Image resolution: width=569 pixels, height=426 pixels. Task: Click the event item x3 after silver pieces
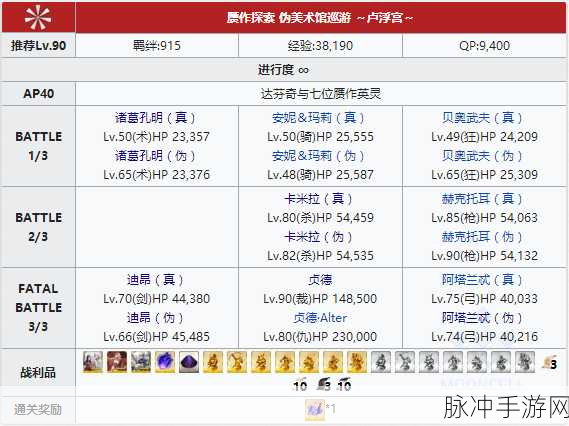coord(549,362)
